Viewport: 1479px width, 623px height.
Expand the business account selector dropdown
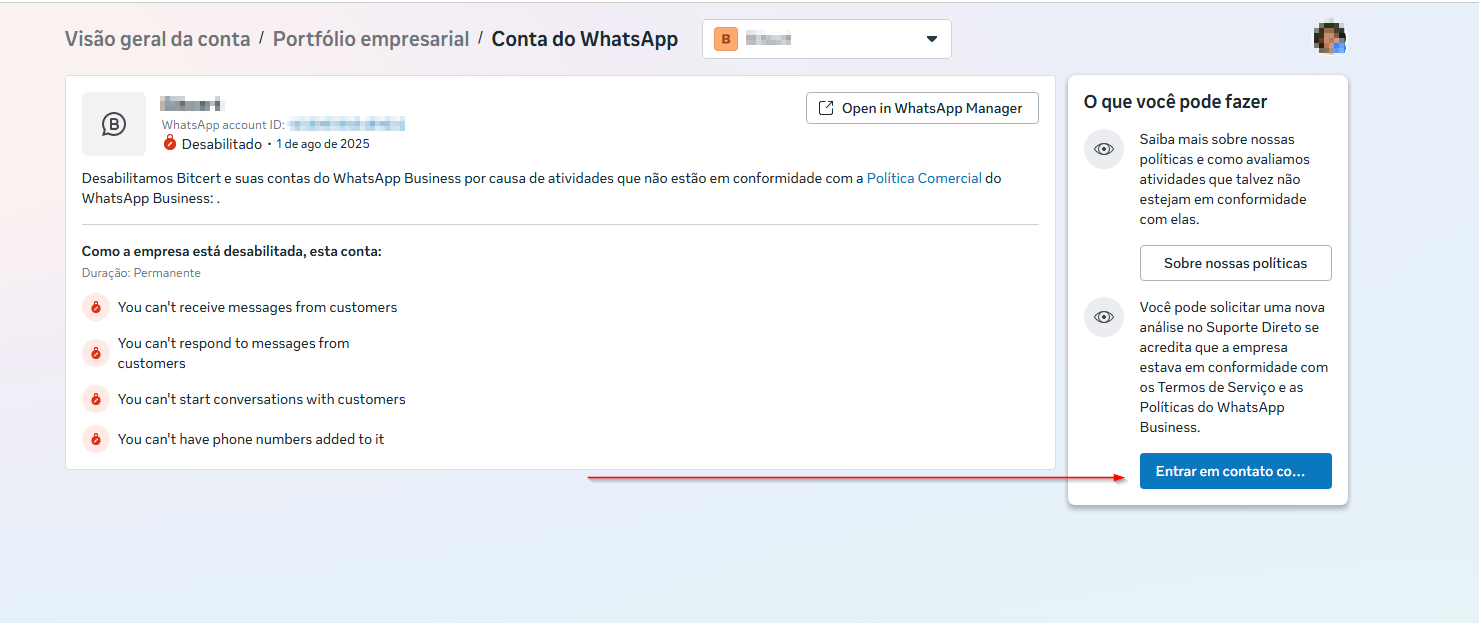(x=827, y=39)
